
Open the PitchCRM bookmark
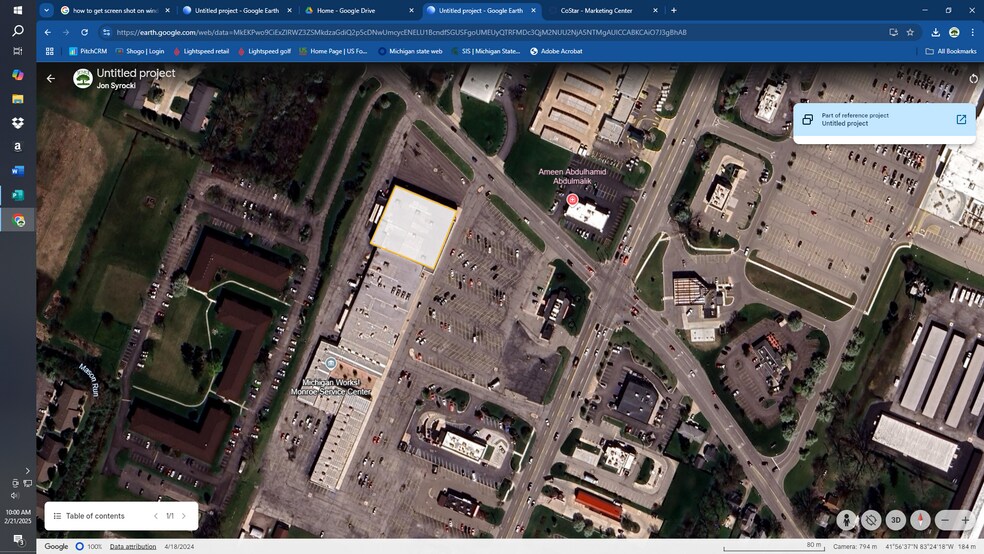point(88,51)
